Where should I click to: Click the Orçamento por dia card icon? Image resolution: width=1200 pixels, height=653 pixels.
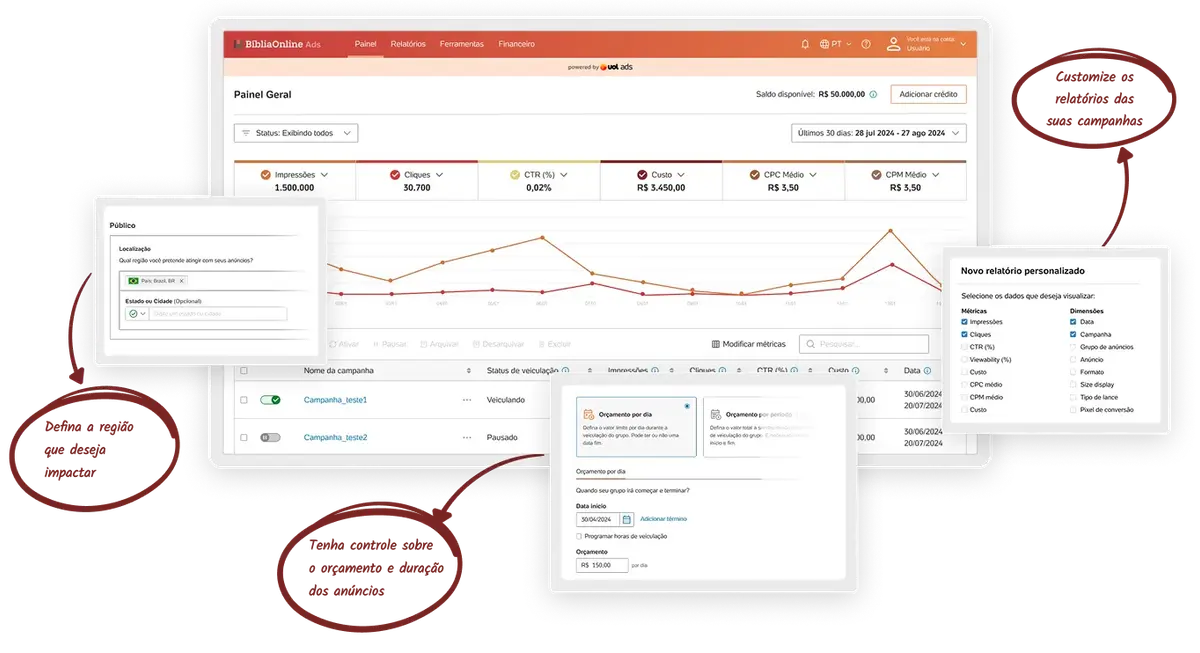tap(589, 413)
